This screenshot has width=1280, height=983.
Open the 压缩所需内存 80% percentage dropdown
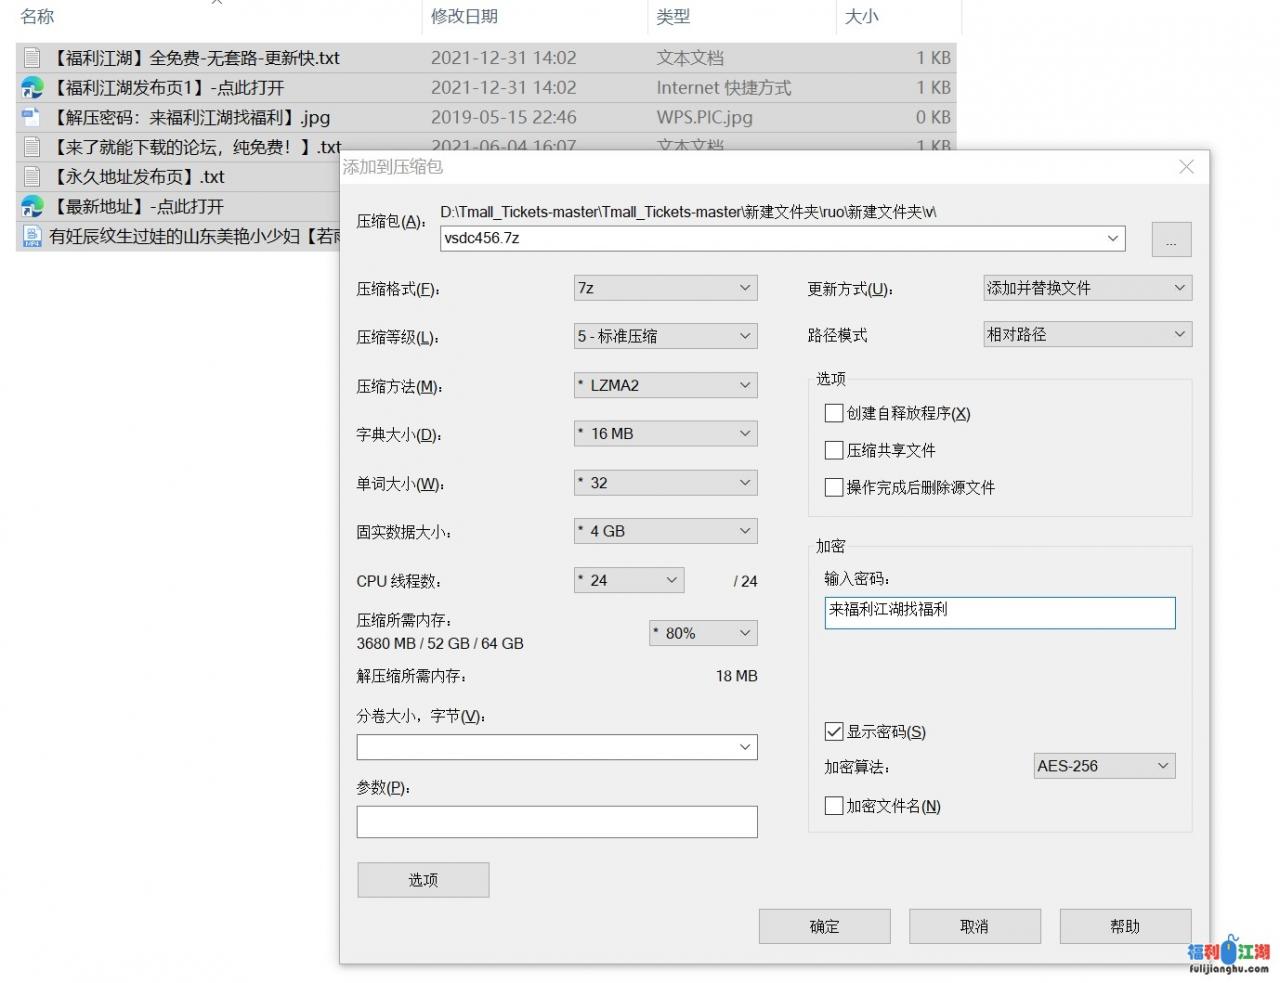point(703,633)
